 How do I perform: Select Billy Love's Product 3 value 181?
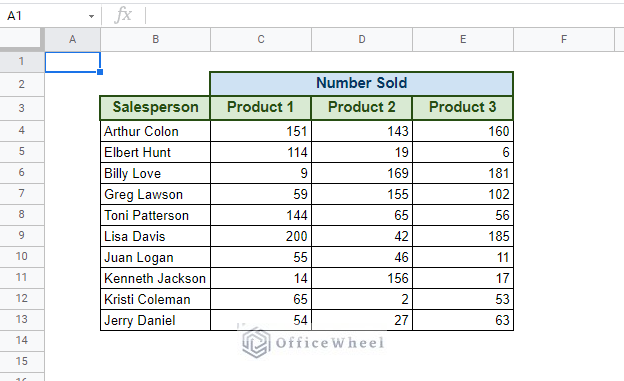pyautogui.click(x=463, y=173)
